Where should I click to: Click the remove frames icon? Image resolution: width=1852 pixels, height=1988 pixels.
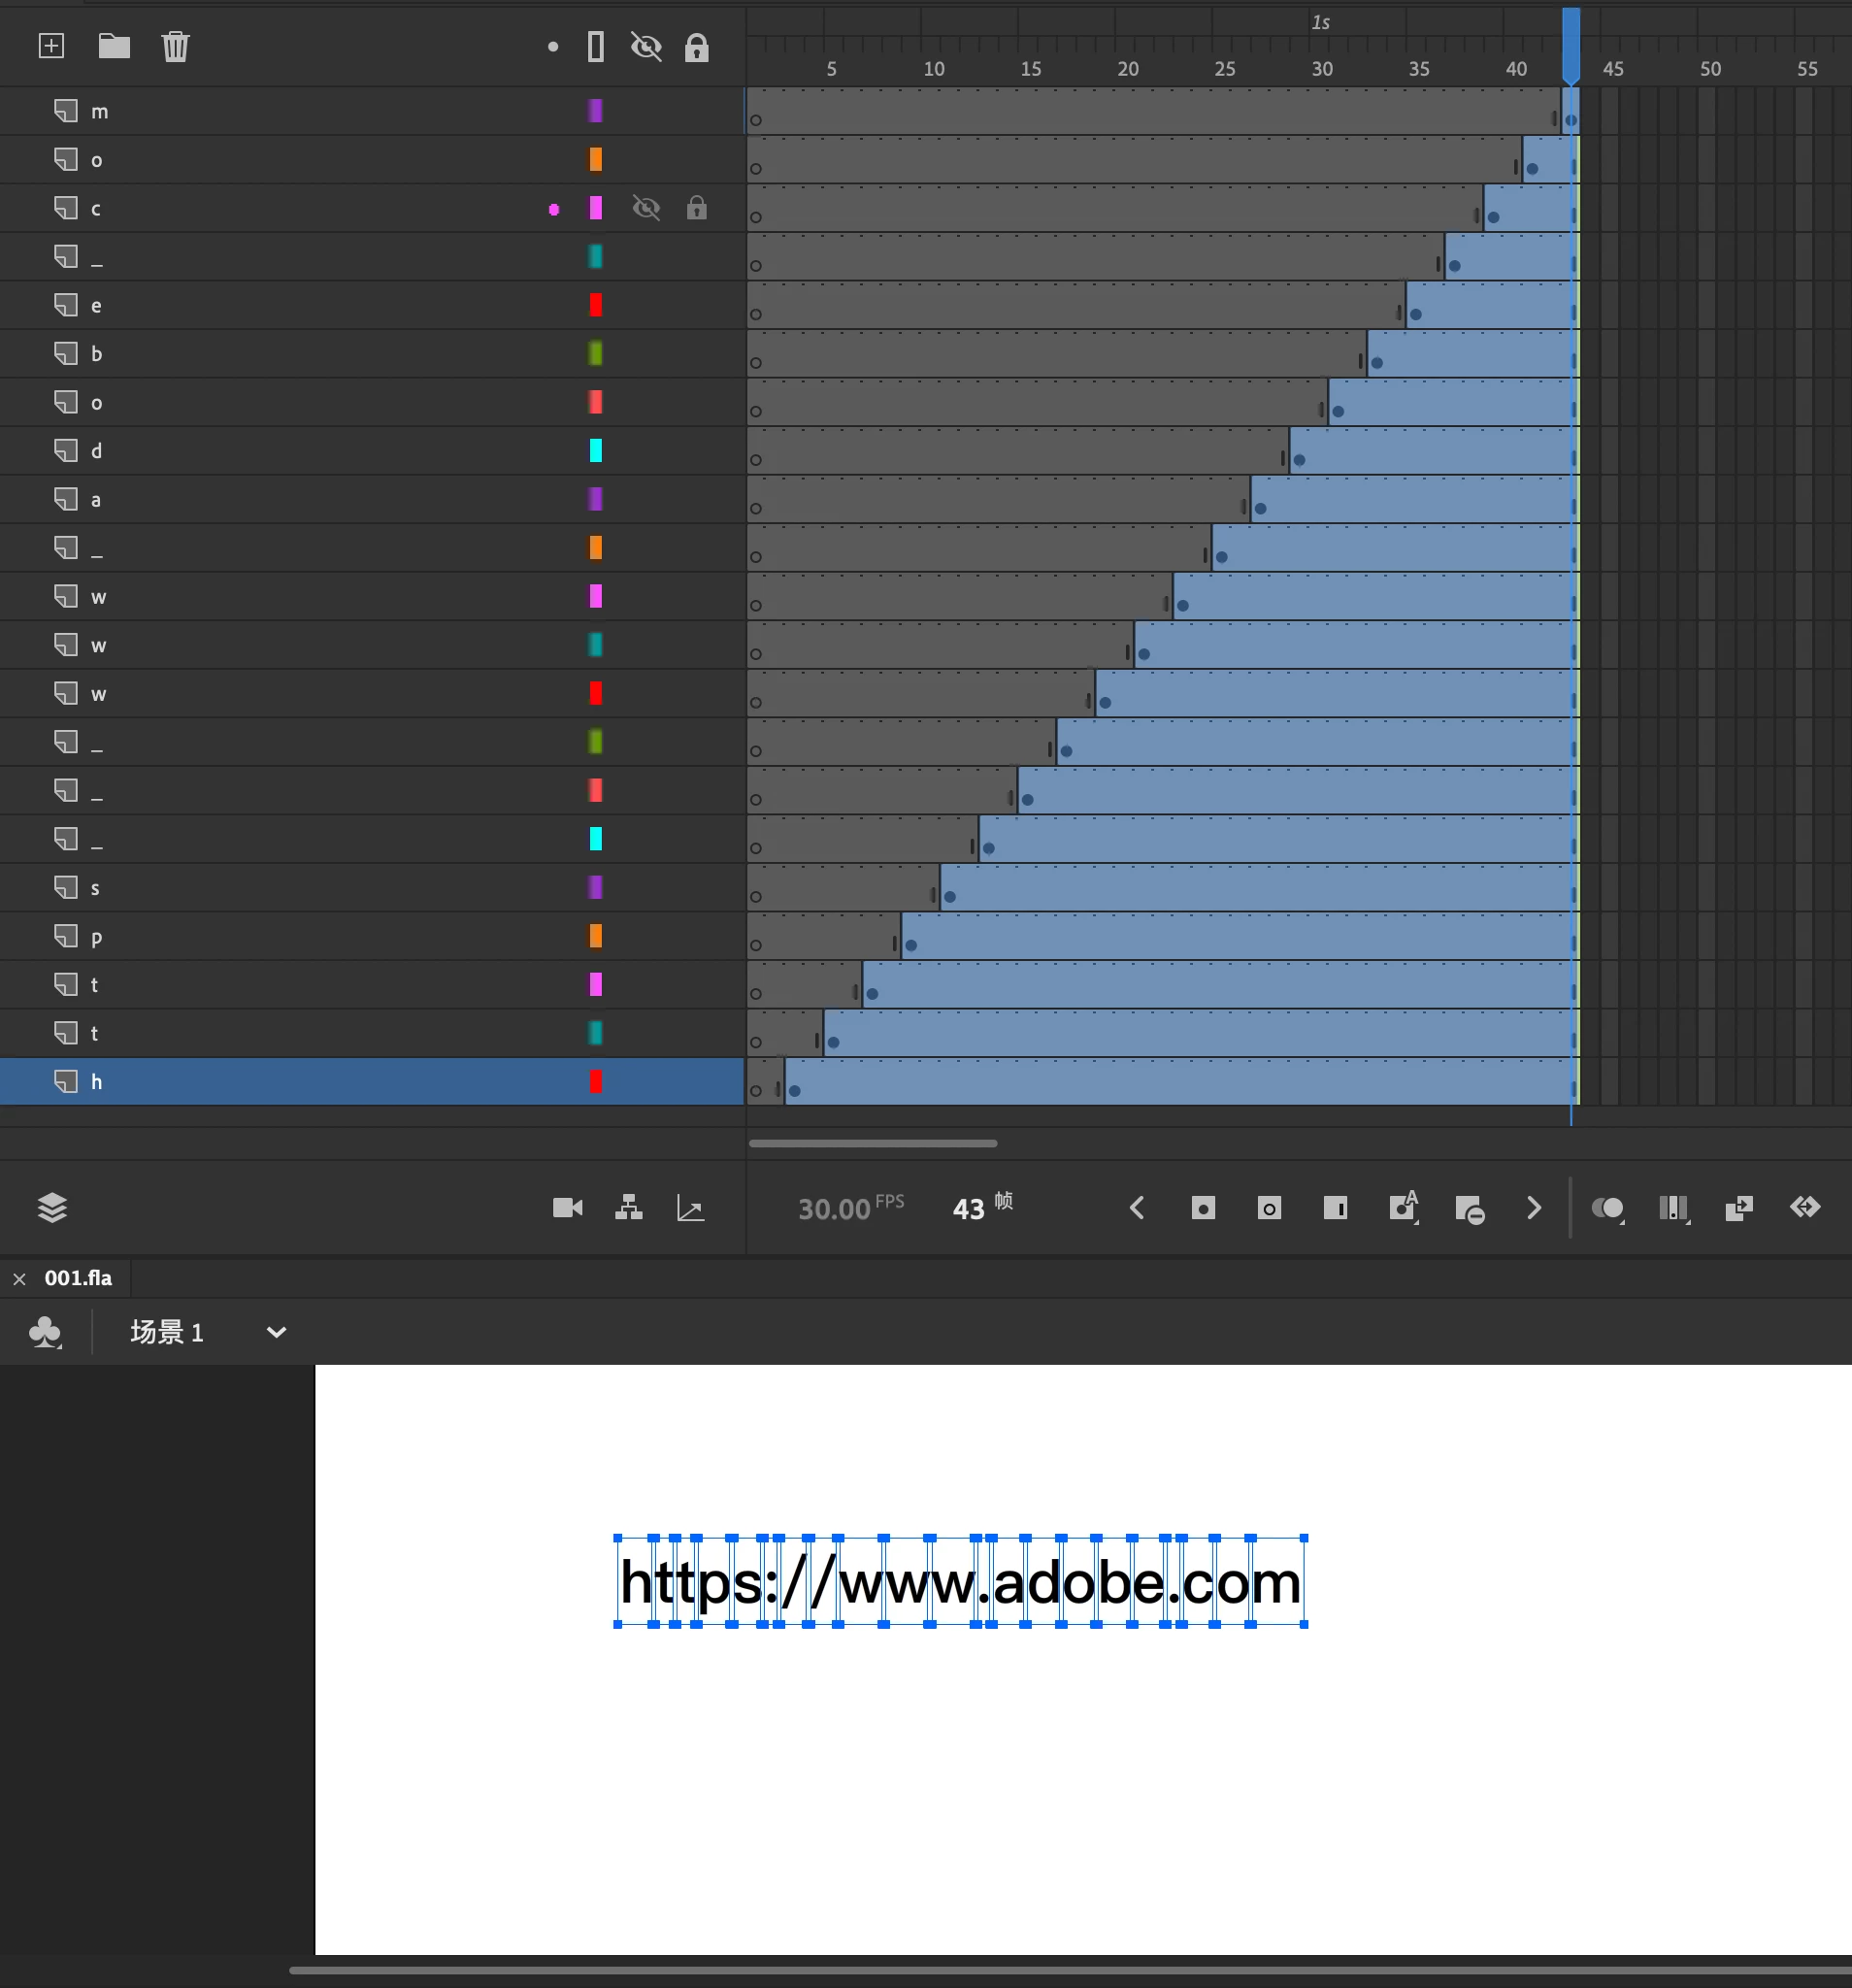pos(1470,1209)
